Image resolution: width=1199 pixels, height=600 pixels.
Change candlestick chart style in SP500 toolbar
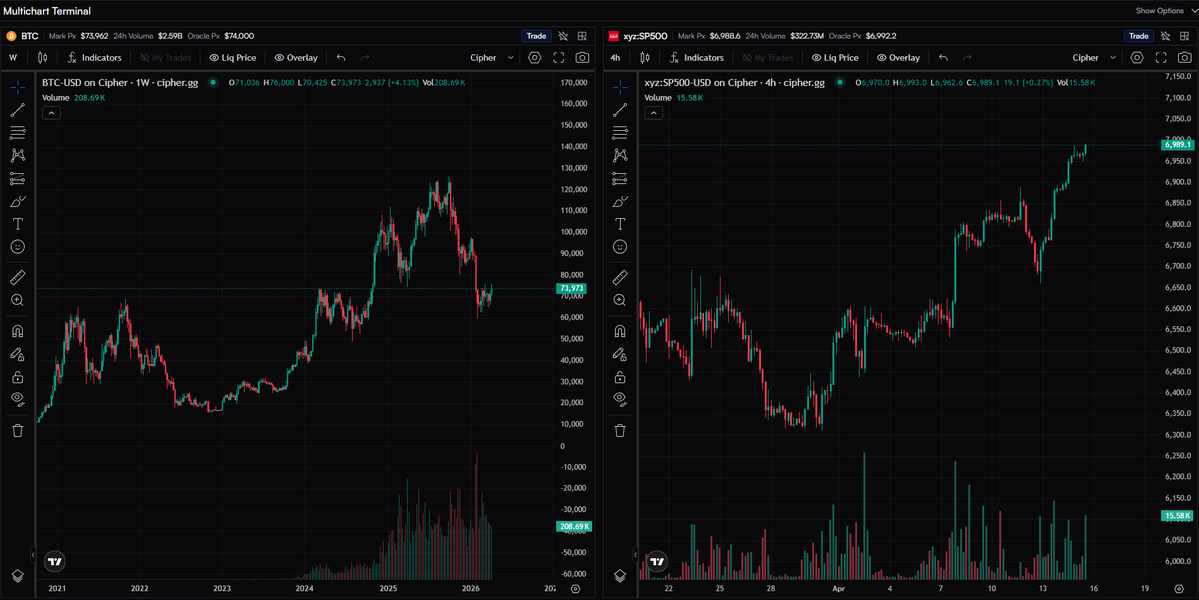[x=645, y=57]
